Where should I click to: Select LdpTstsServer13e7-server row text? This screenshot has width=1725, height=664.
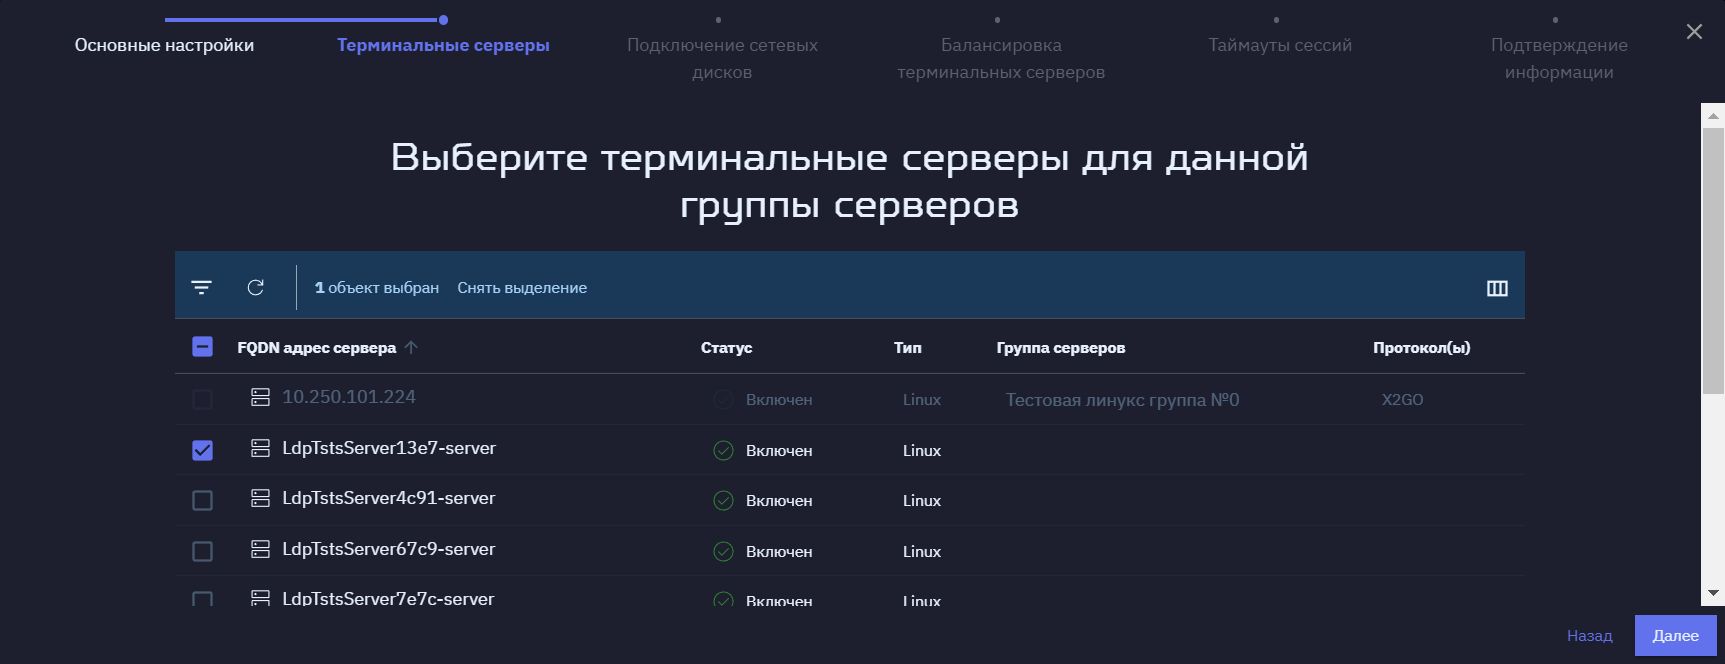coord(389,448)
